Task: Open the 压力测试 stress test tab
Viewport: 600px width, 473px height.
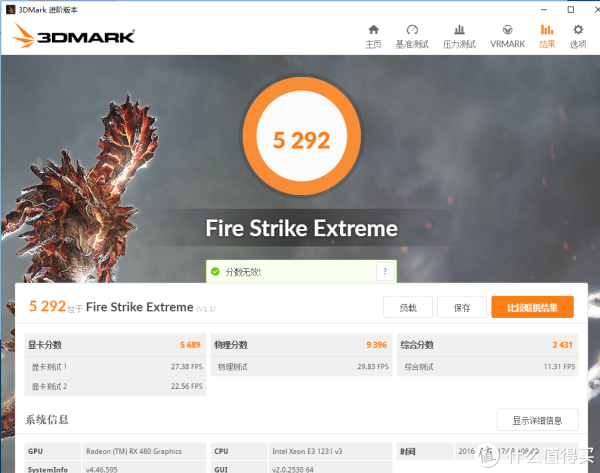Action: (459, 37)
